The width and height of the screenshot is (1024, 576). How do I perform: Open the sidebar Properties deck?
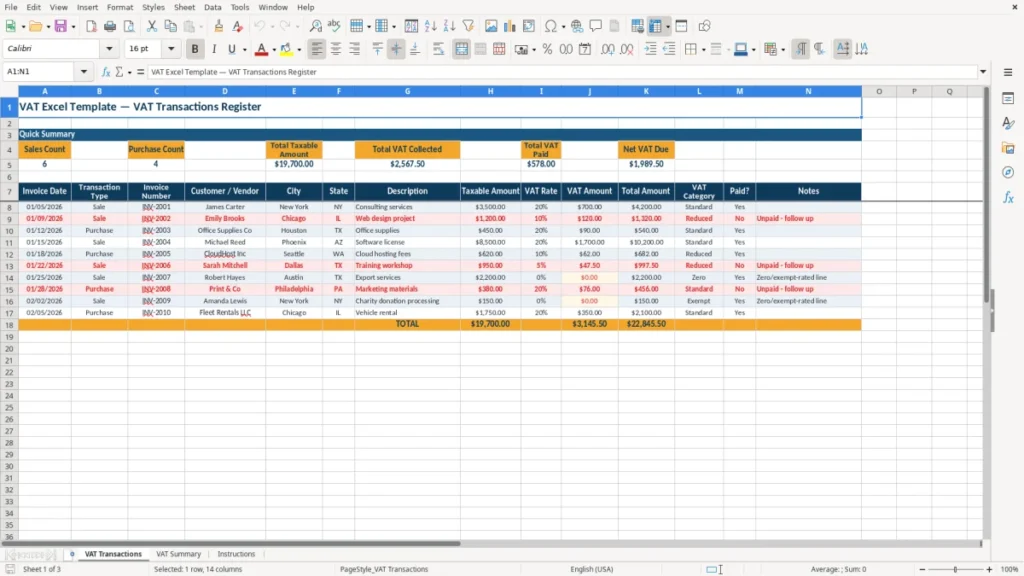click(x=1008, y=99)
